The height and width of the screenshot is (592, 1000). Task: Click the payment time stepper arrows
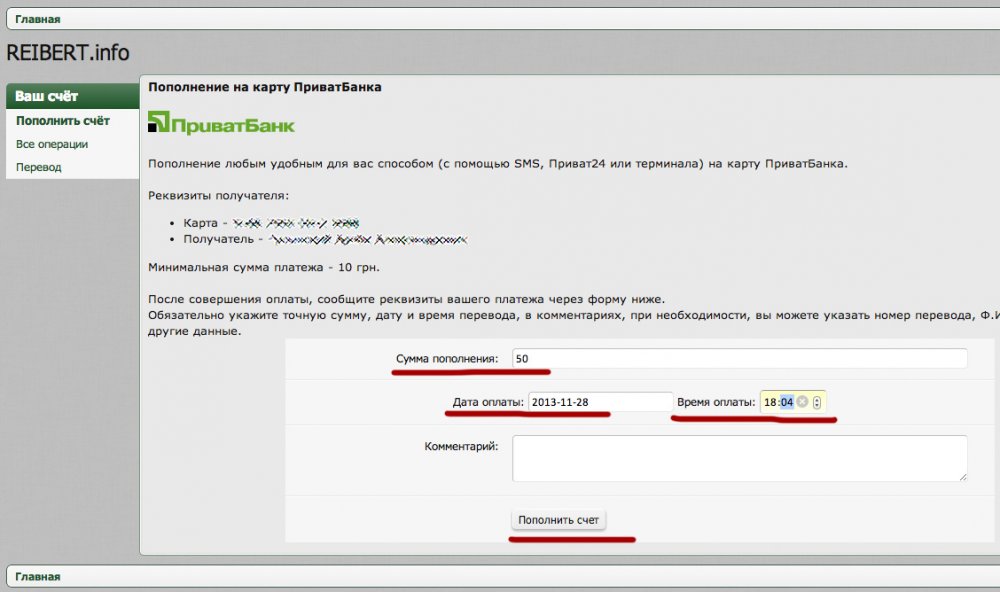click(x=817, y=403)
